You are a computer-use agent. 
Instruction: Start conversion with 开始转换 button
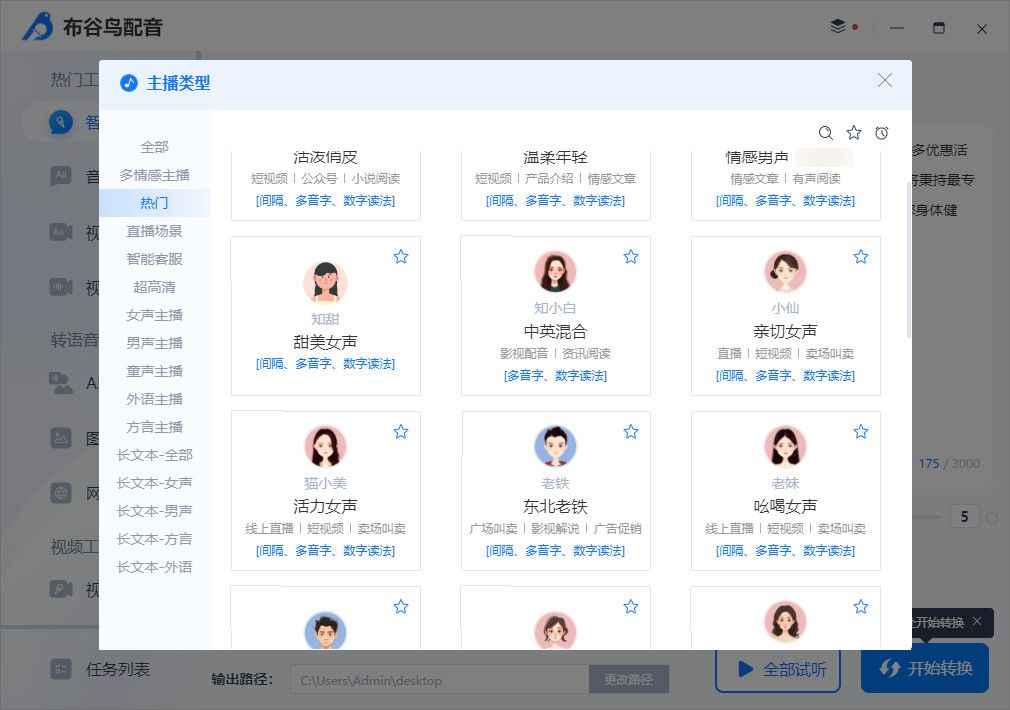click(x=925, y=668)
